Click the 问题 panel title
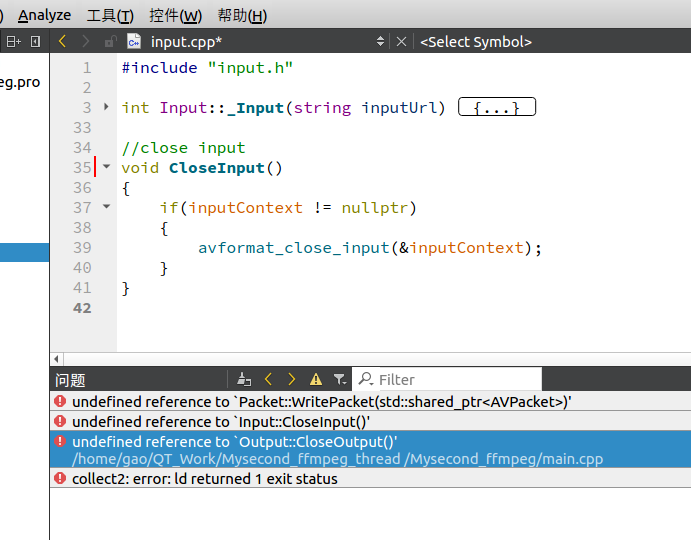Viewport: 691px width, 540px height. pos(70,380)
